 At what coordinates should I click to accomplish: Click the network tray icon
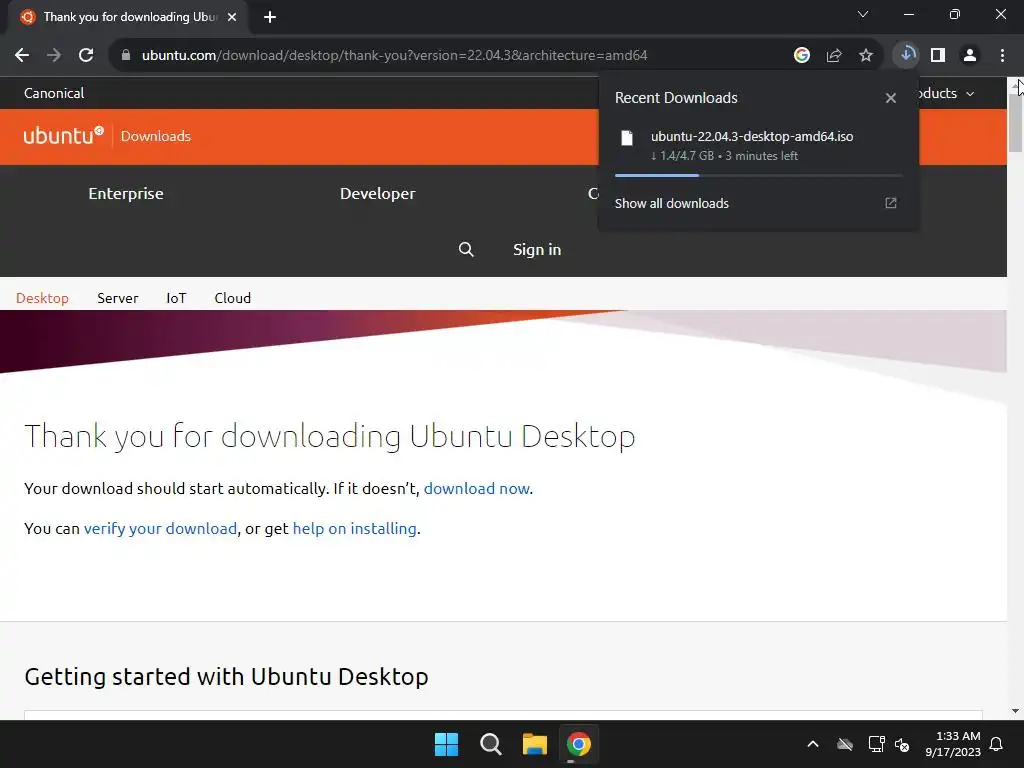click(876, 744)
